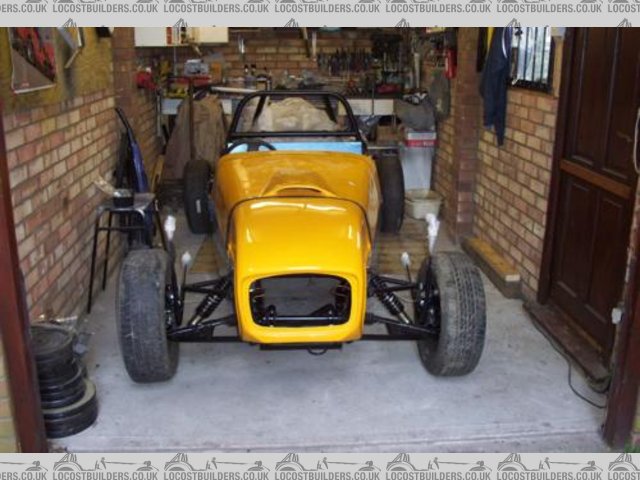Select the front tyre on the right side
The image size is (640, 480).
pos(451,313)
